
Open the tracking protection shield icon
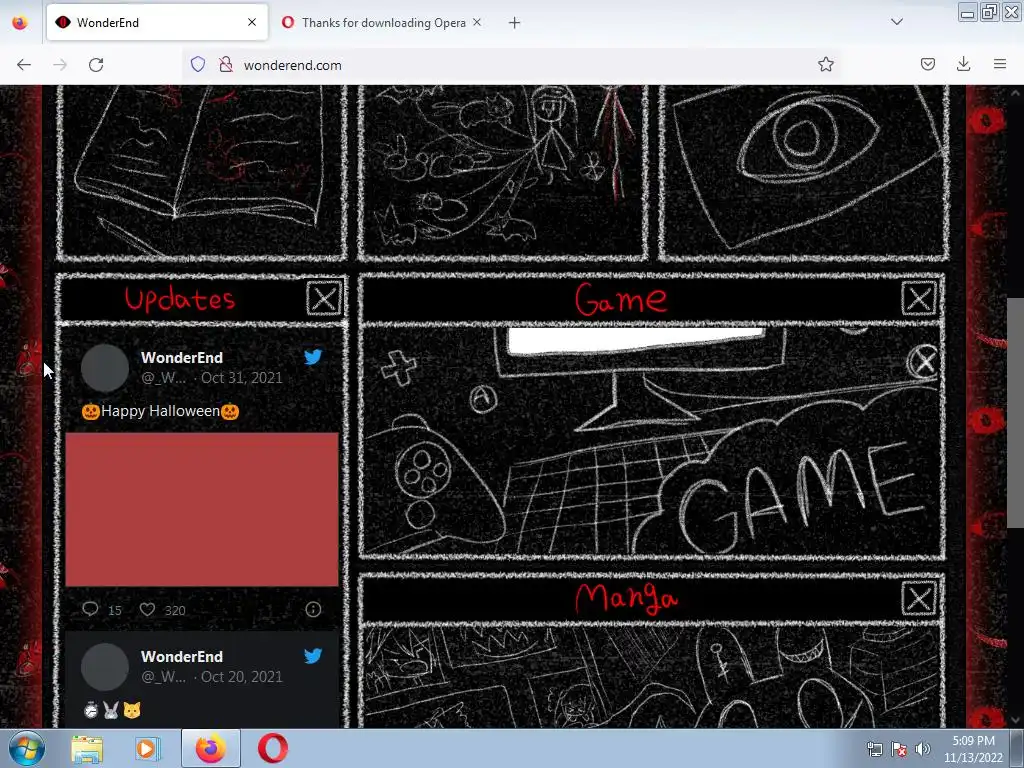coord(198,64)
